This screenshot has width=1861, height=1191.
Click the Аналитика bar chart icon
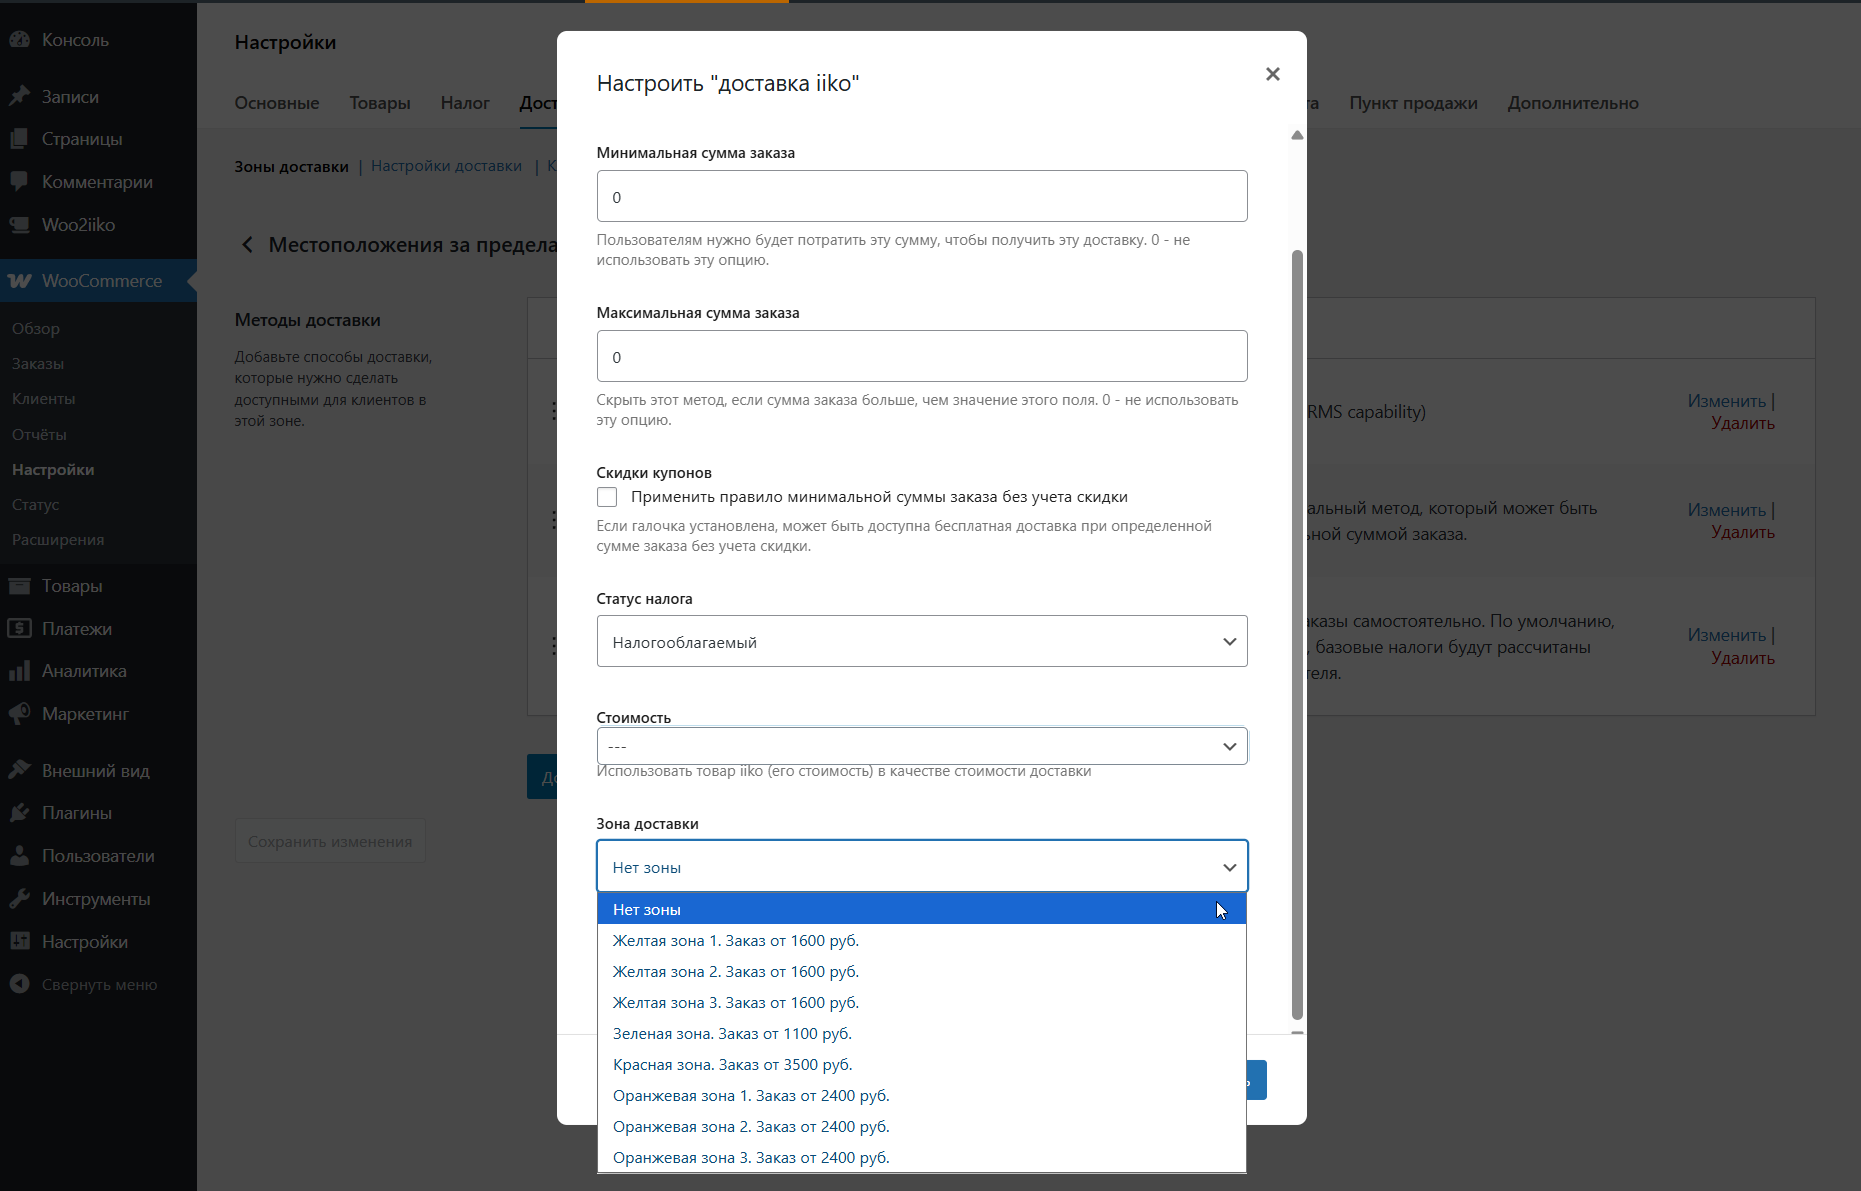click(x=19, y=671)
